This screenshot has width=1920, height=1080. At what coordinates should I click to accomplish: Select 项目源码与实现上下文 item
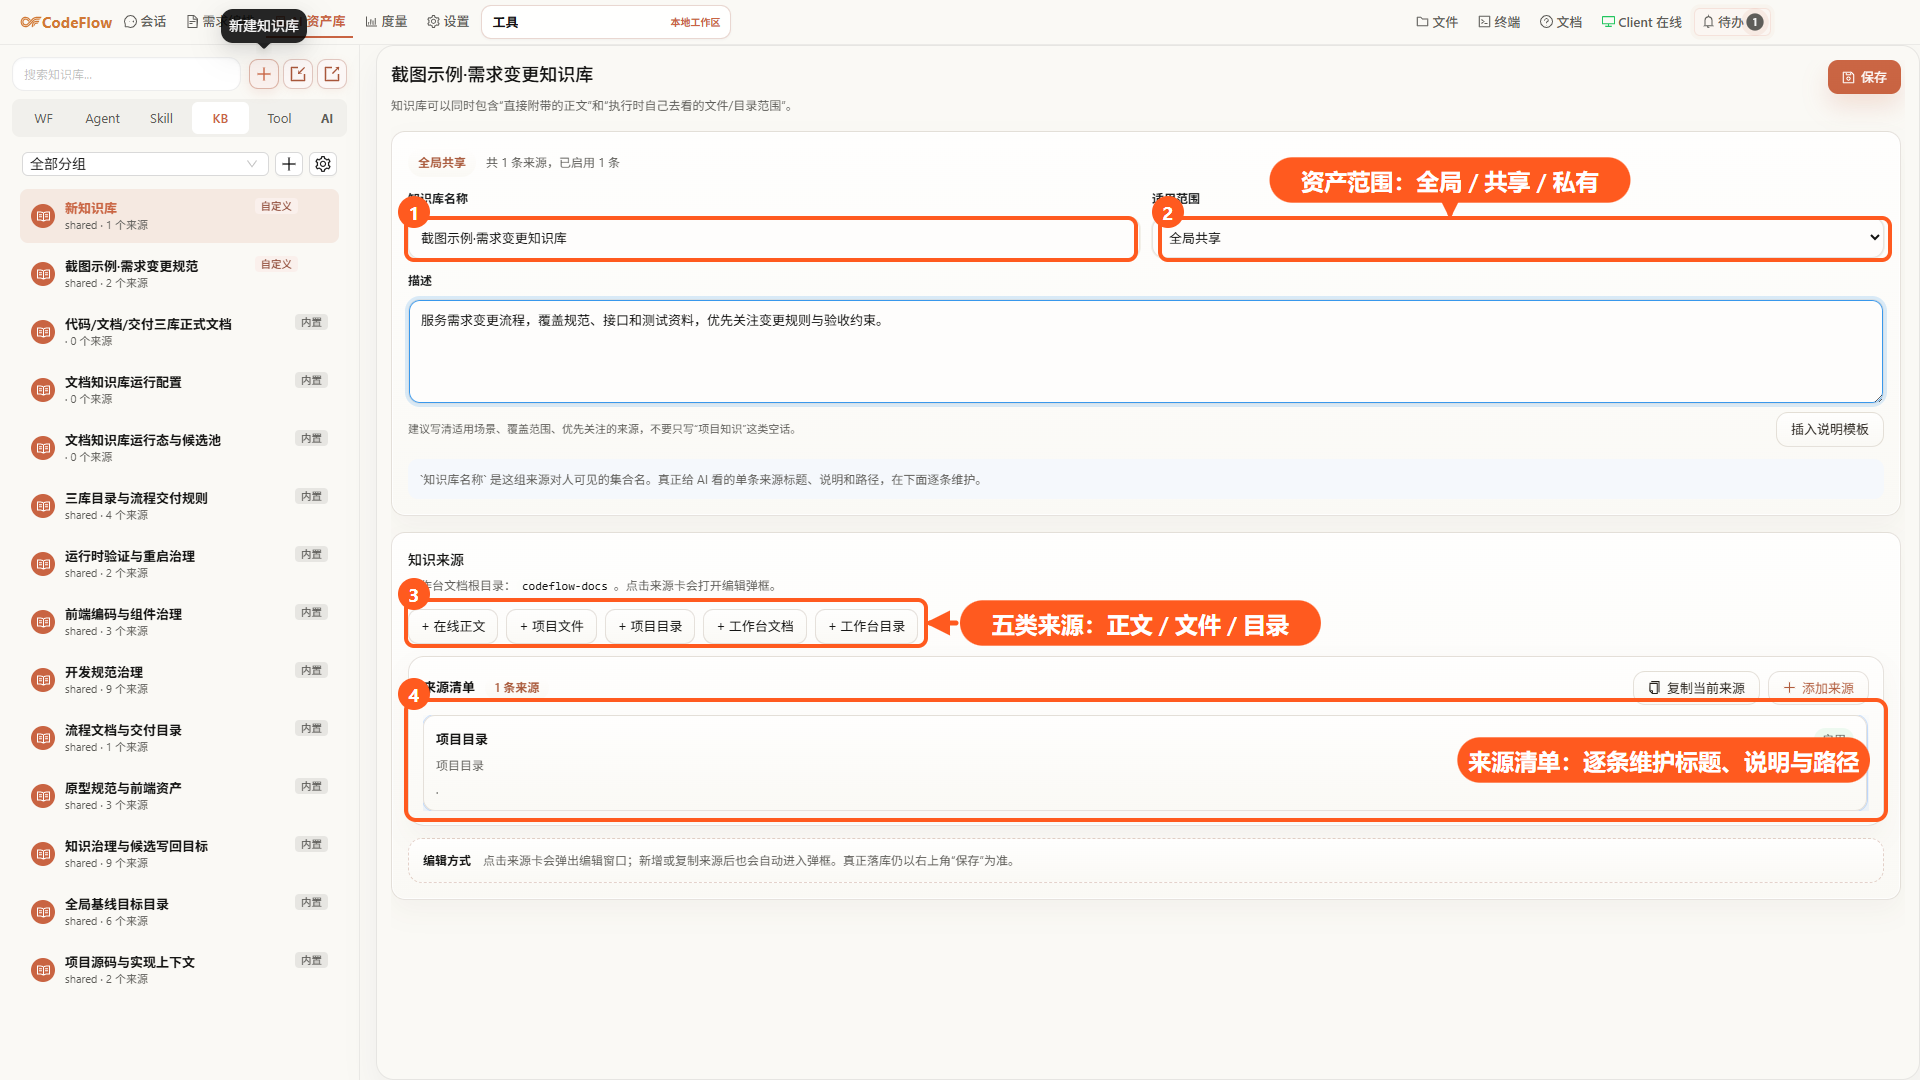click(x=180, y=970)
